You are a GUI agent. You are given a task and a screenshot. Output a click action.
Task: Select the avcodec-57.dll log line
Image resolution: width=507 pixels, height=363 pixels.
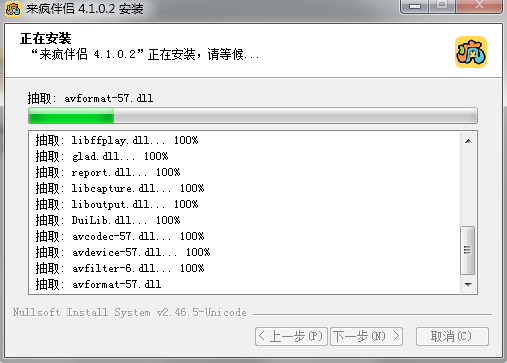pyautogui.click(x=120, y=236)
